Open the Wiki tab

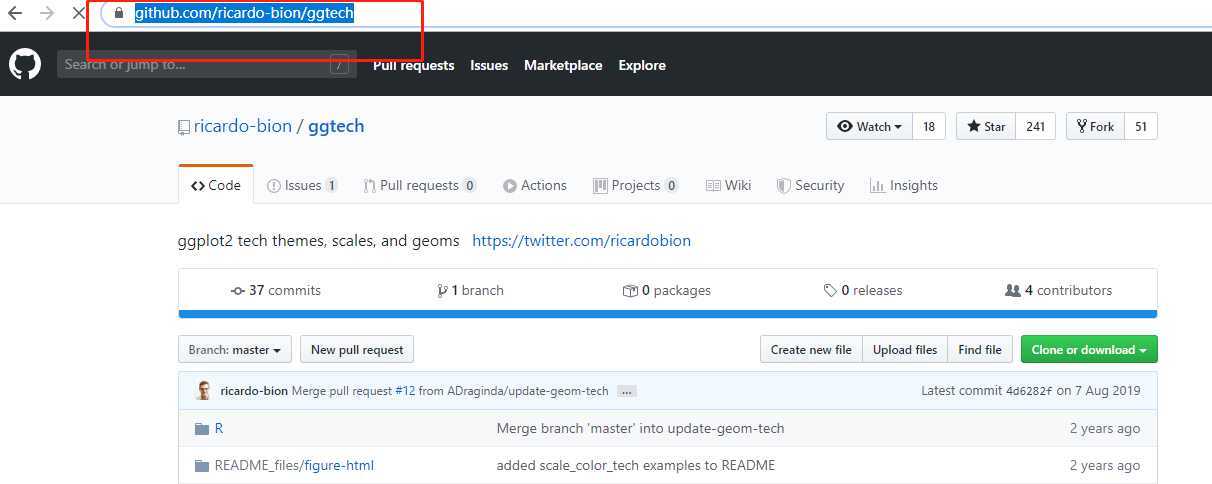pos(728,185)
